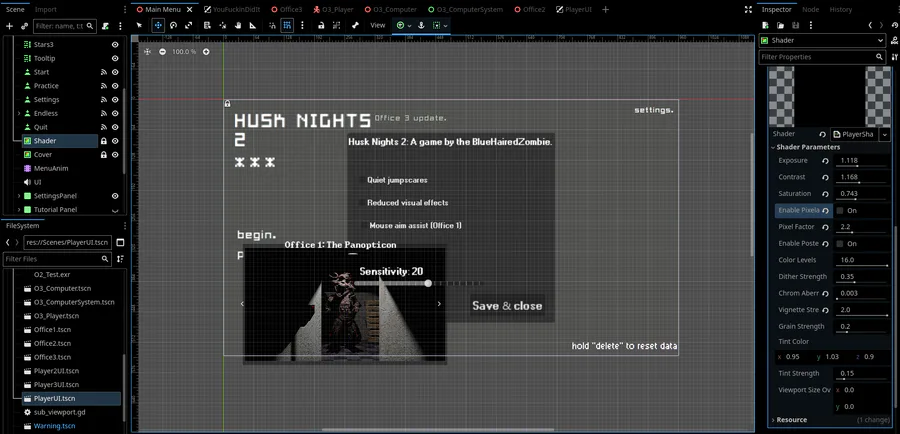Expand the Resource section in Inspector
The image size is (900, 434).
pyautogui.click(x=791, y=420)
